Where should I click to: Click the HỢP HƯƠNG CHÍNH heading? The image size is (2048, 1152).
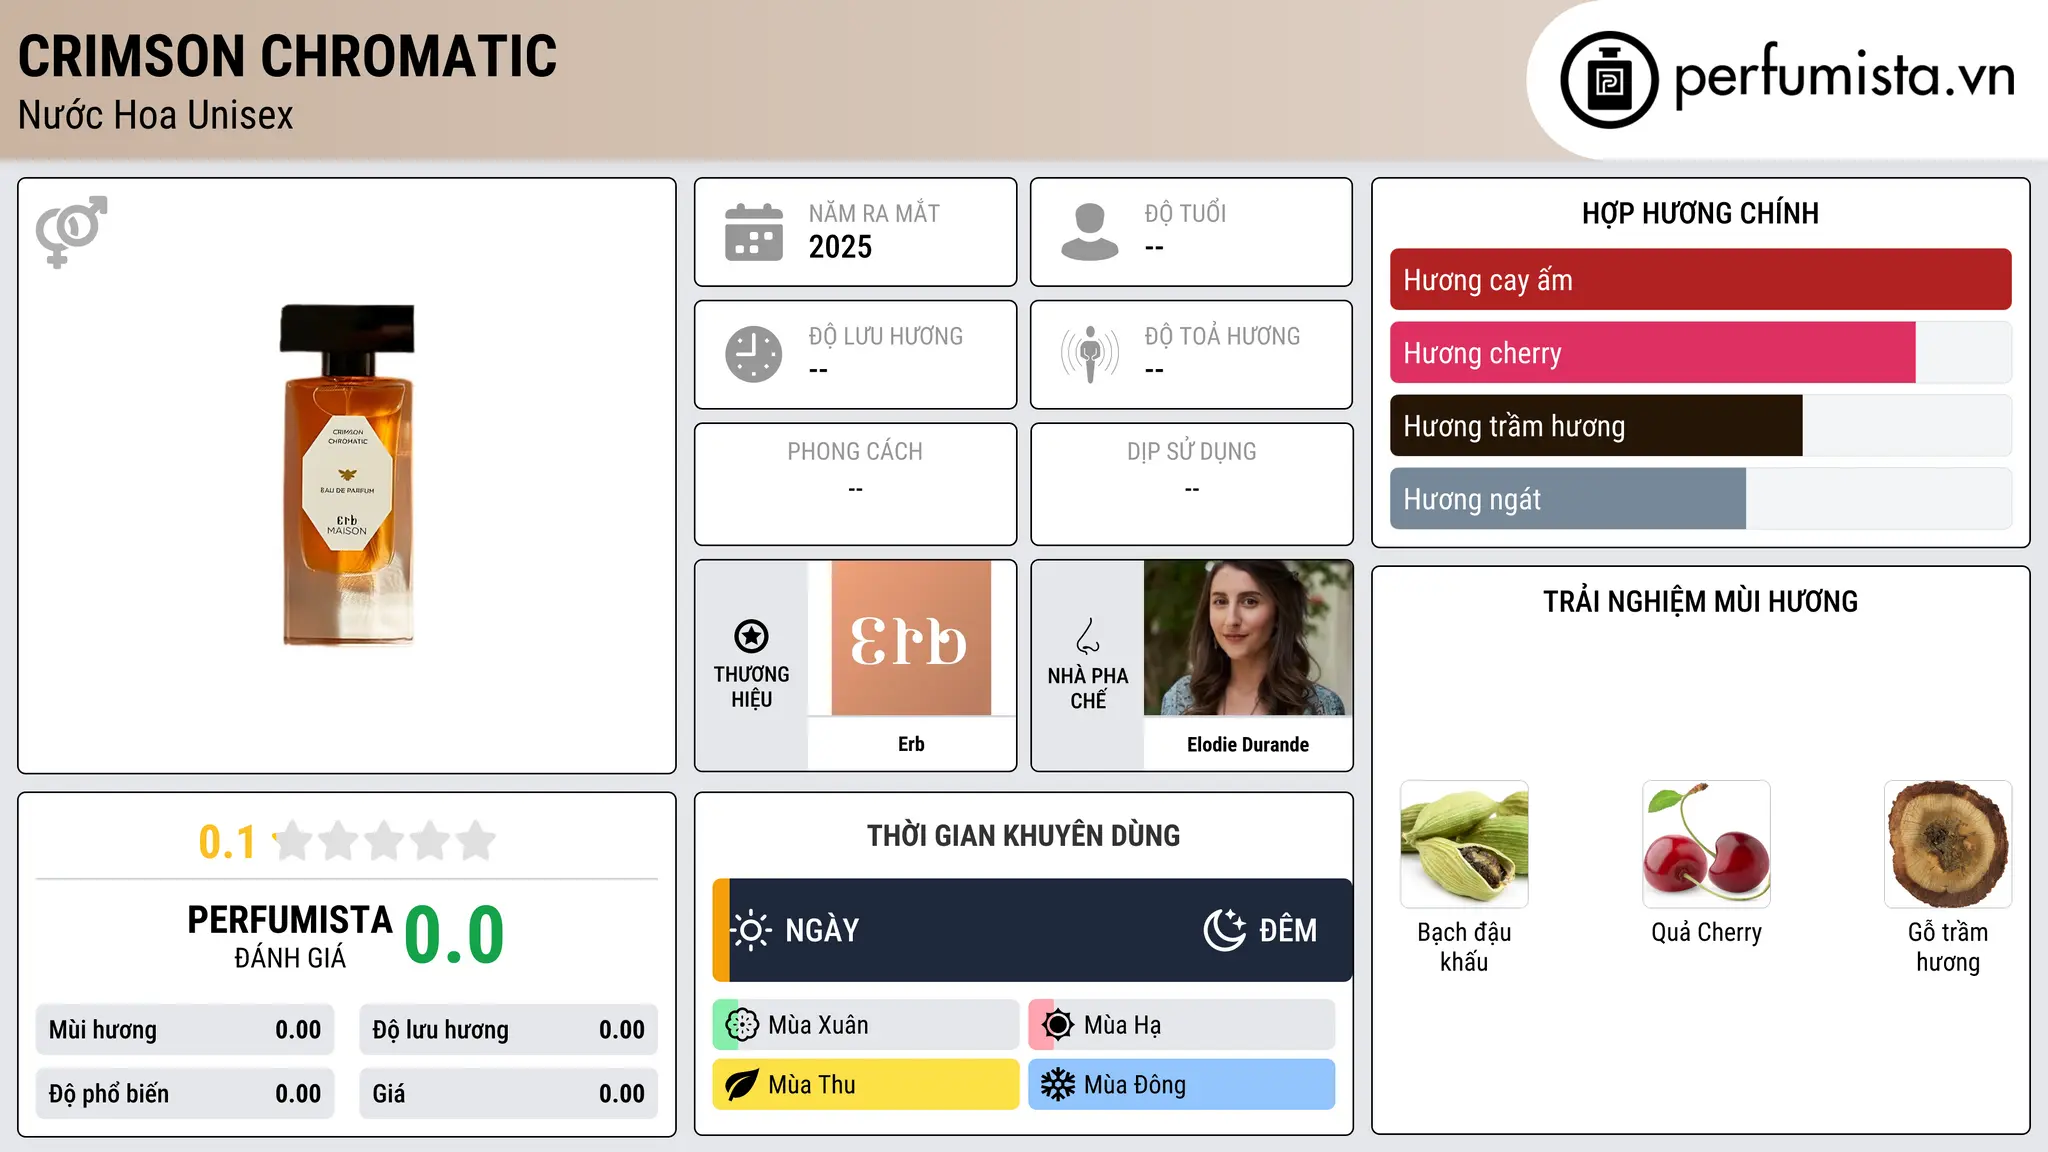(1700, 213)
